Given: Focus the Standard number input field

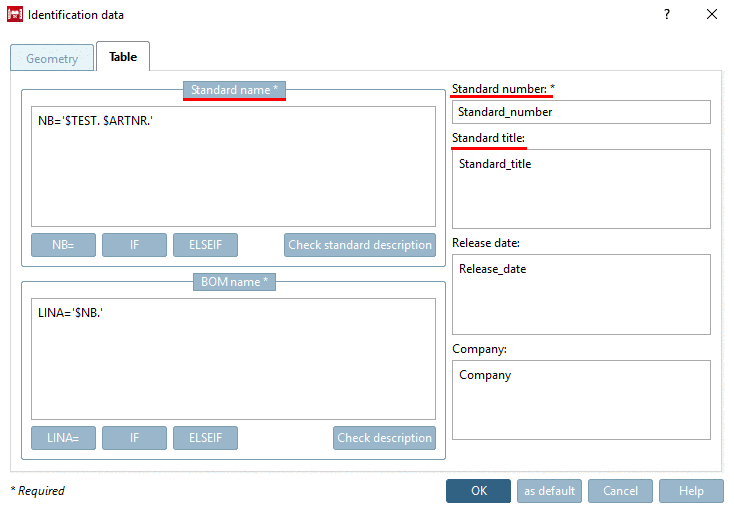Looking at the screenshot, I should pyautogui.click(x=581, y=112).
